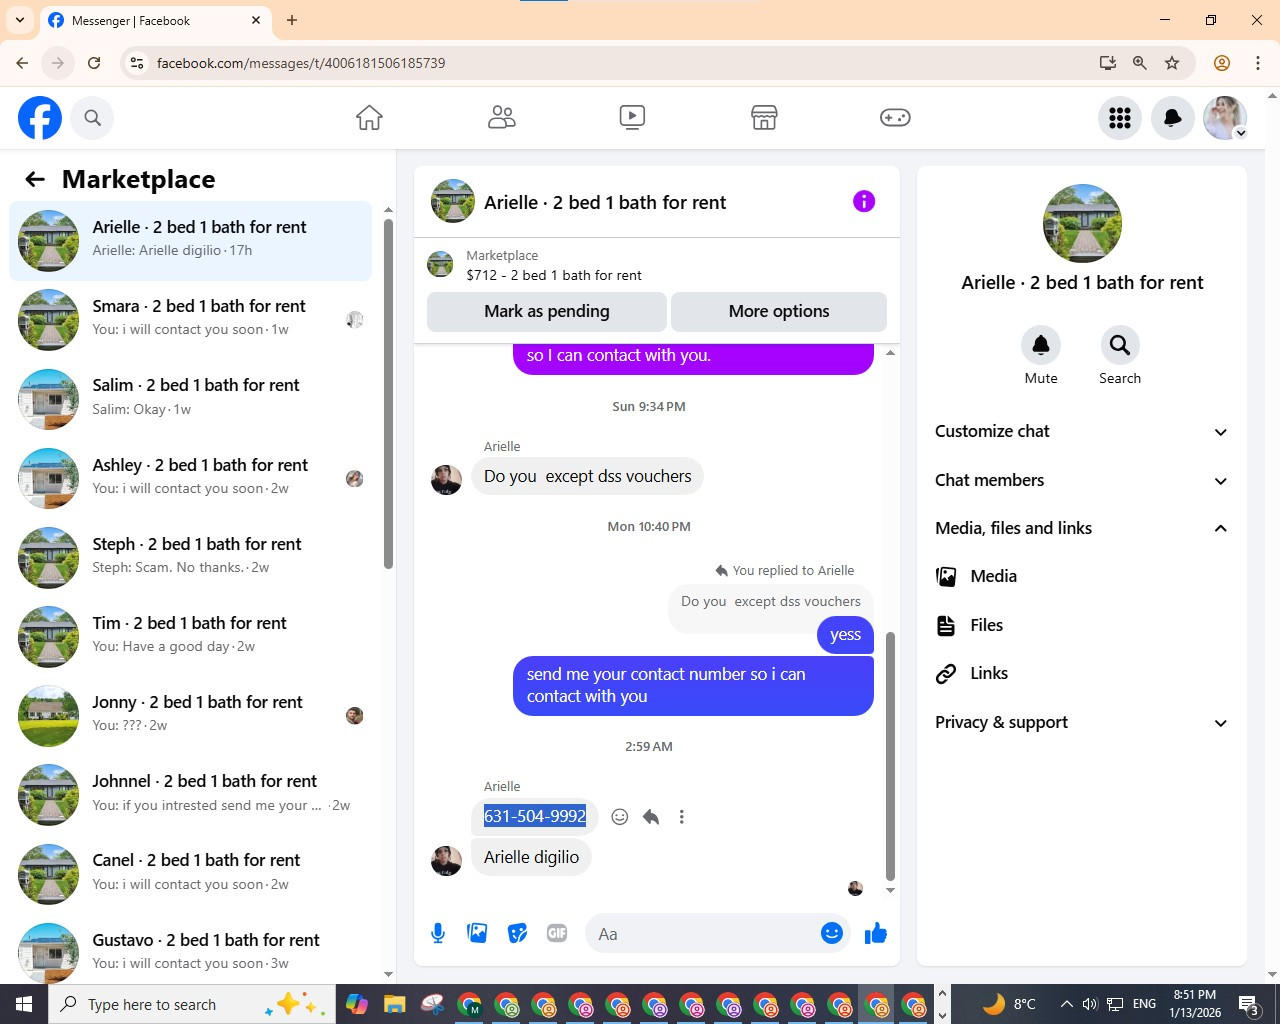This screenshot has height=1024, width=1280.
Task: Open Links in the side panel
Action: point(1082,673)
